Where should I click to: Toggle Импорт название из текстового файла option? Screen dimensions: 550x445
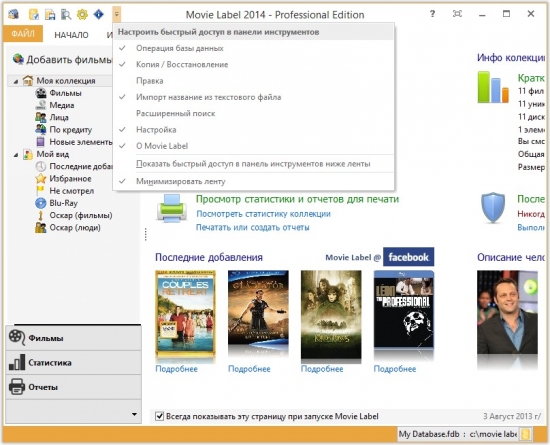pos(253,97)
